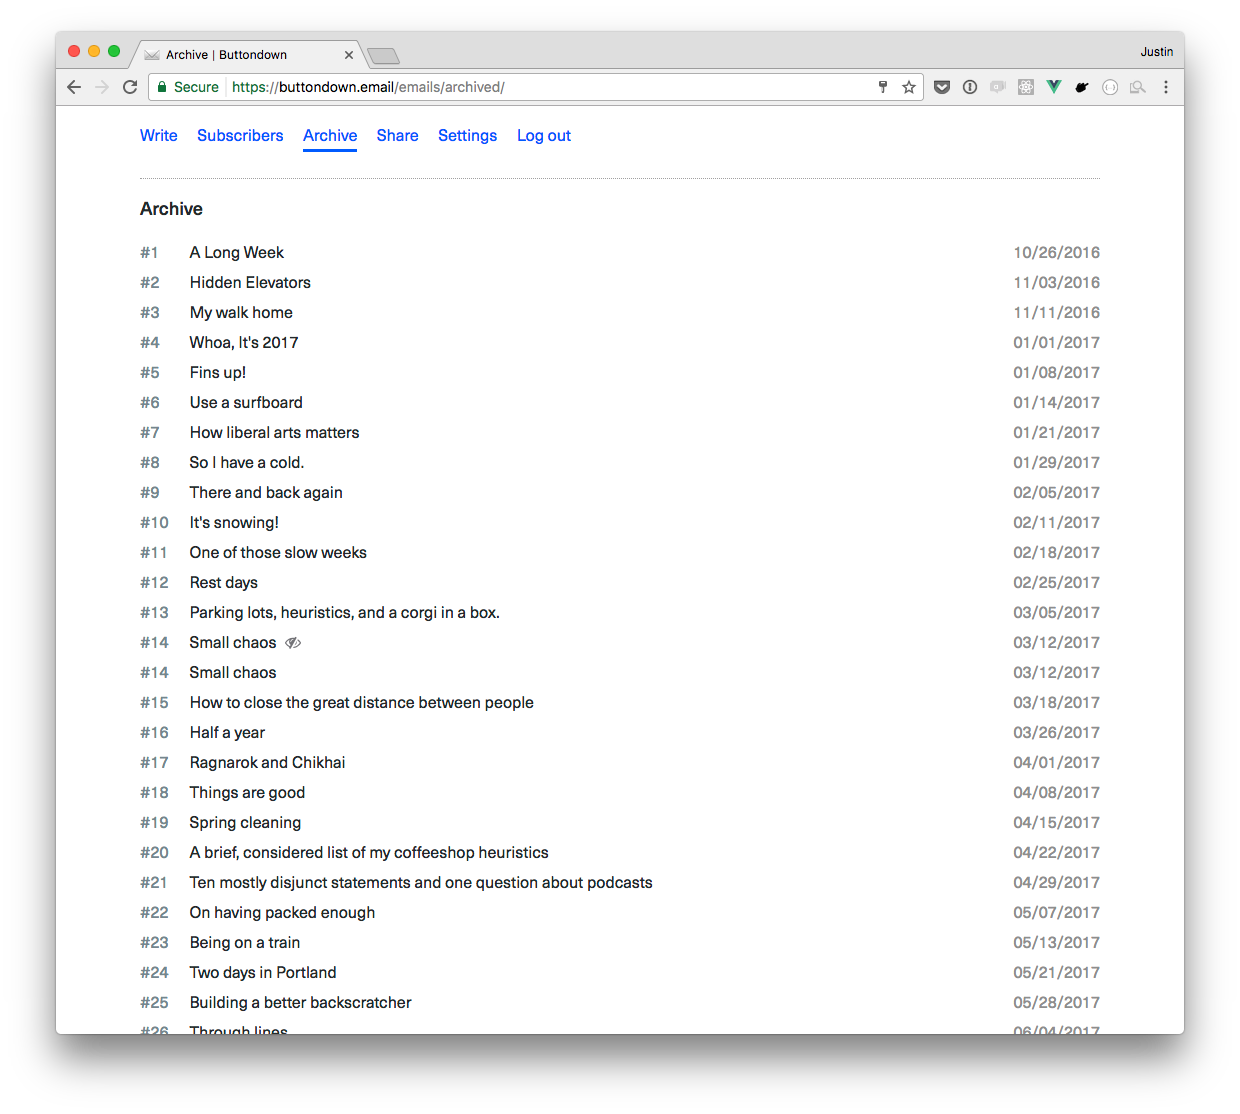Open the email Ragnarok and Chikhai
Viewport: 1240px width, 1114px height.
[267, 762]
